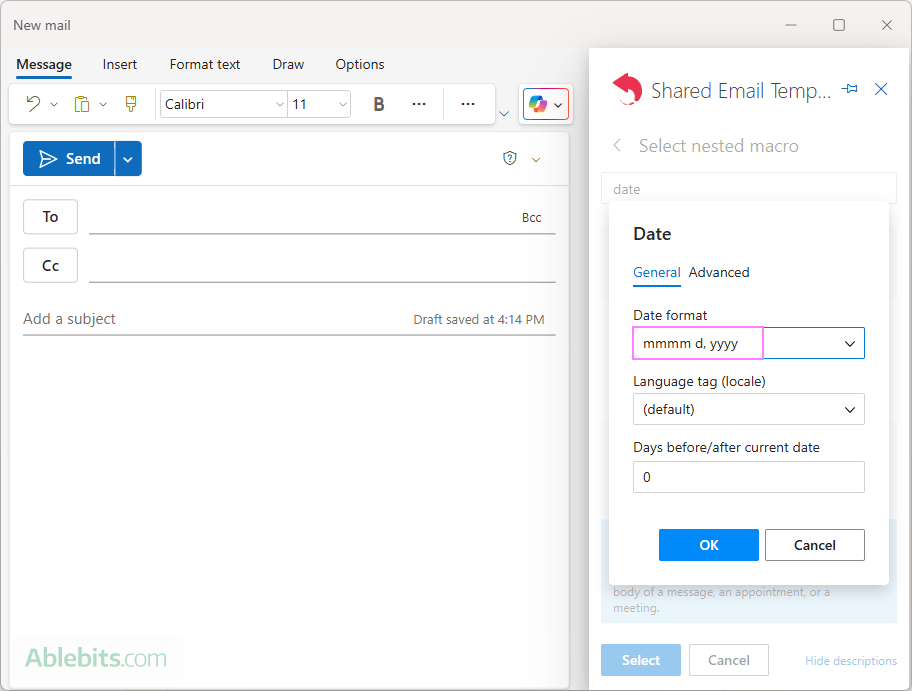
Task: Click the Add a subject field
Action: (x=215, y=319)
